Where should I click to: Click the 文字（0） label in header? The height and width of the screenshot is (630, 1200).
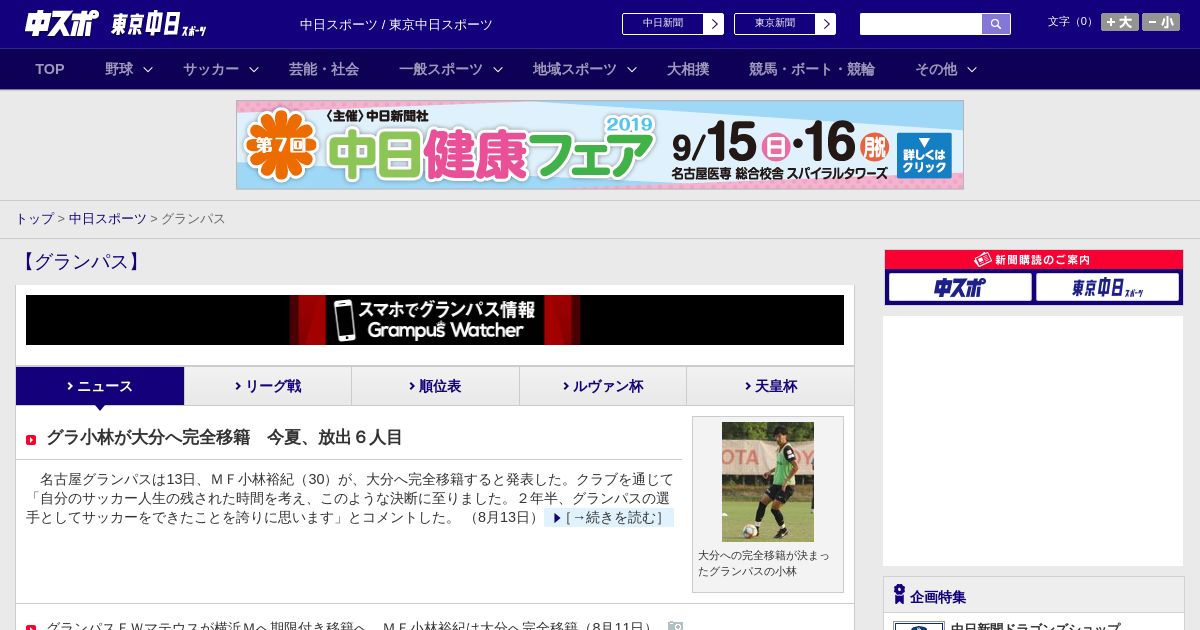[x=1072, y=22]
